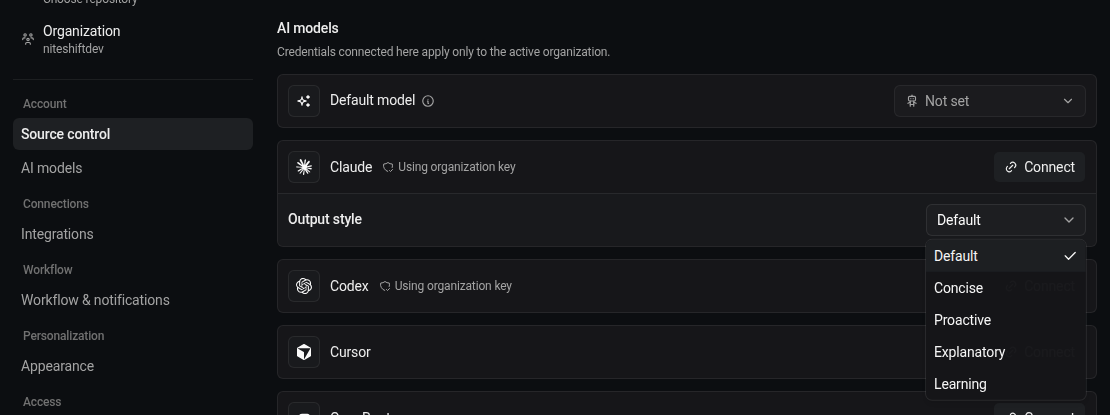Select the checked Default output style option
Image resolution: width=1110 pixels, height=415 pixels.
(x=1005, y=256)
